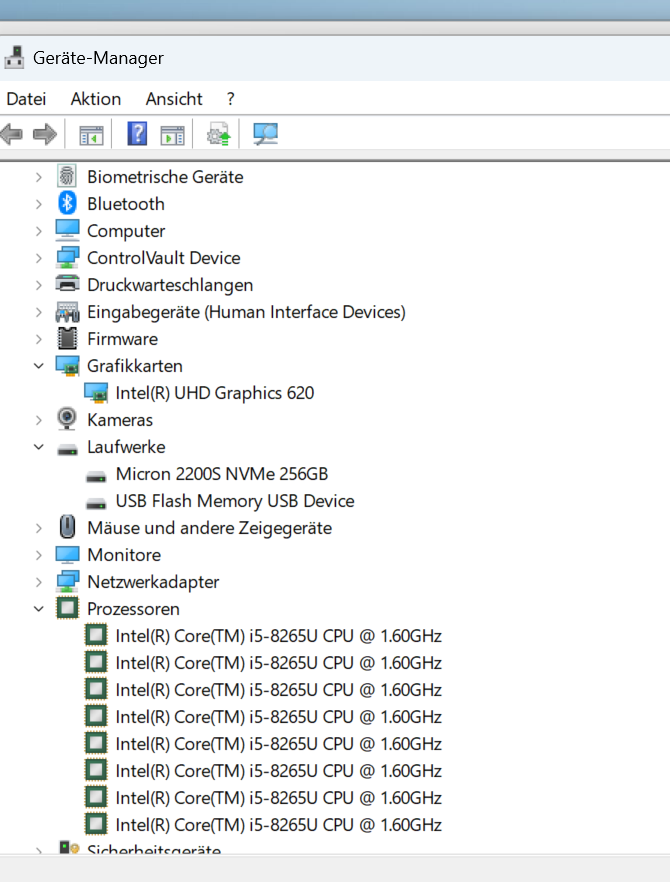Image resolution: width=670 pixels, height=882 pixels.
Task: Select the Eingabegeräte (Human Interface Devices) label
Action: click(x=246, y=312)
